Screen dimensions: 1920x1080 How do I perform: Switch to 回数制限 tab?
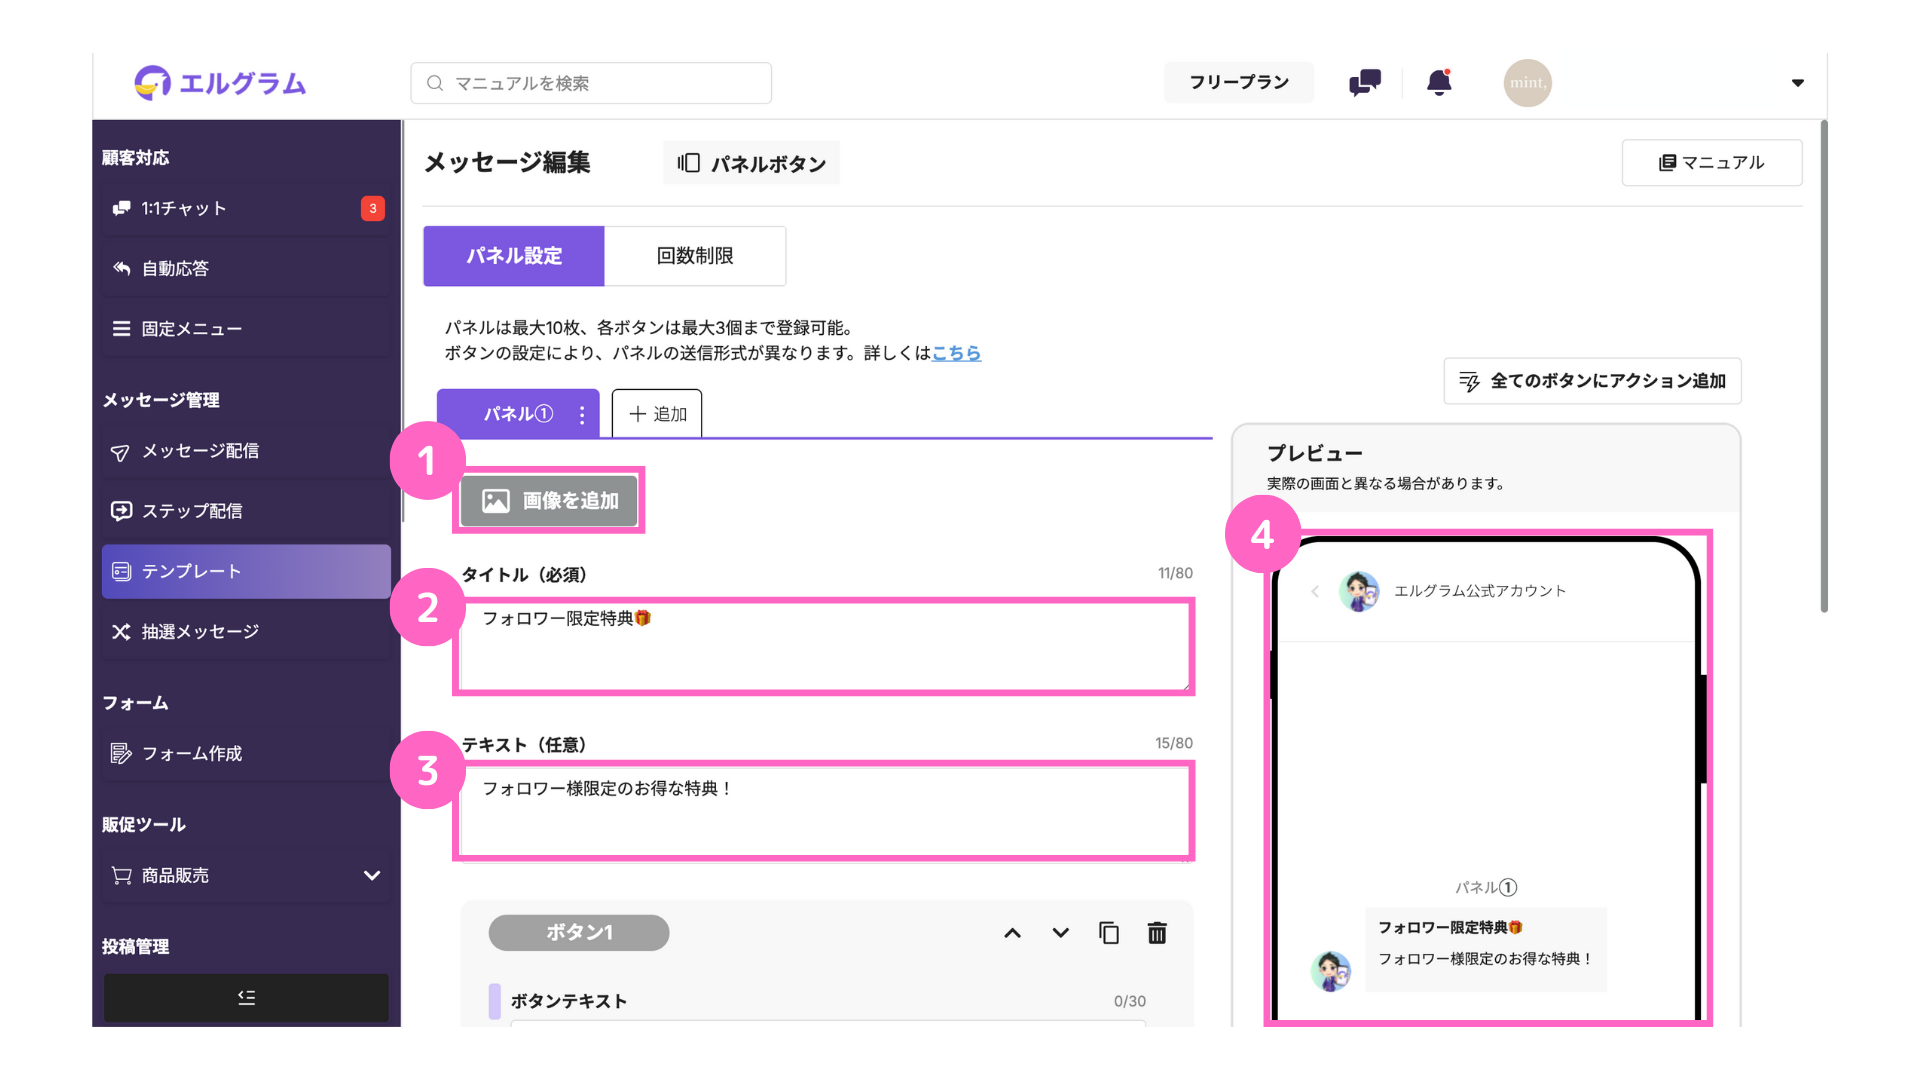(x=695, y=256)
